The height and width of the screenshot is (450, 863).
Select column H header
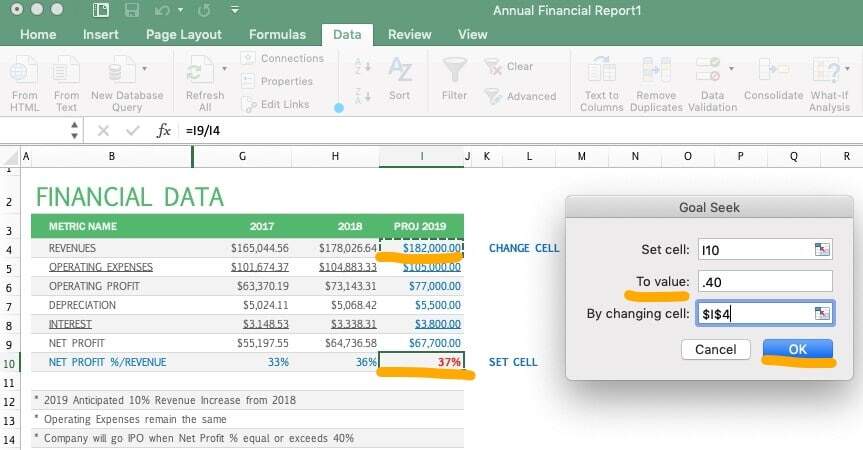pos(335,156)
